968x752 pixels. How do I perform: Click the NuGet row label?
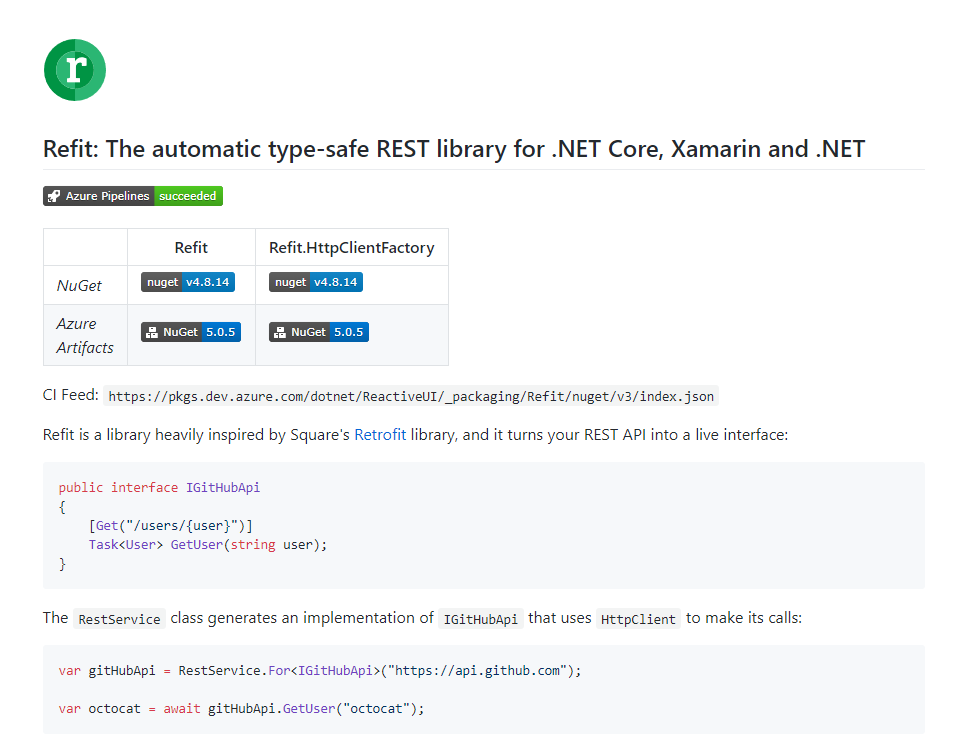(x=79, y=285)
